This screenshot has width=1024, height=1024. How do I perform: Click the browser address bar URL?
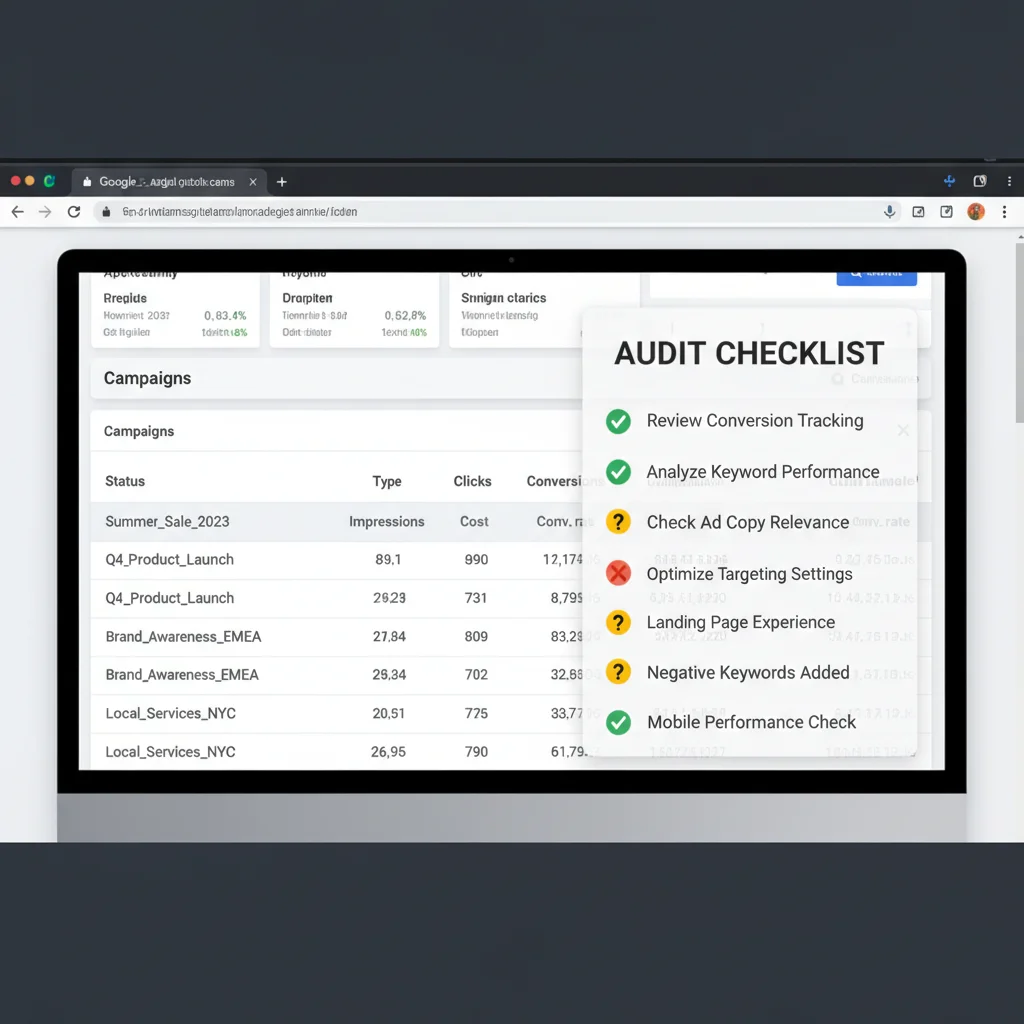[x=240, y=212]
